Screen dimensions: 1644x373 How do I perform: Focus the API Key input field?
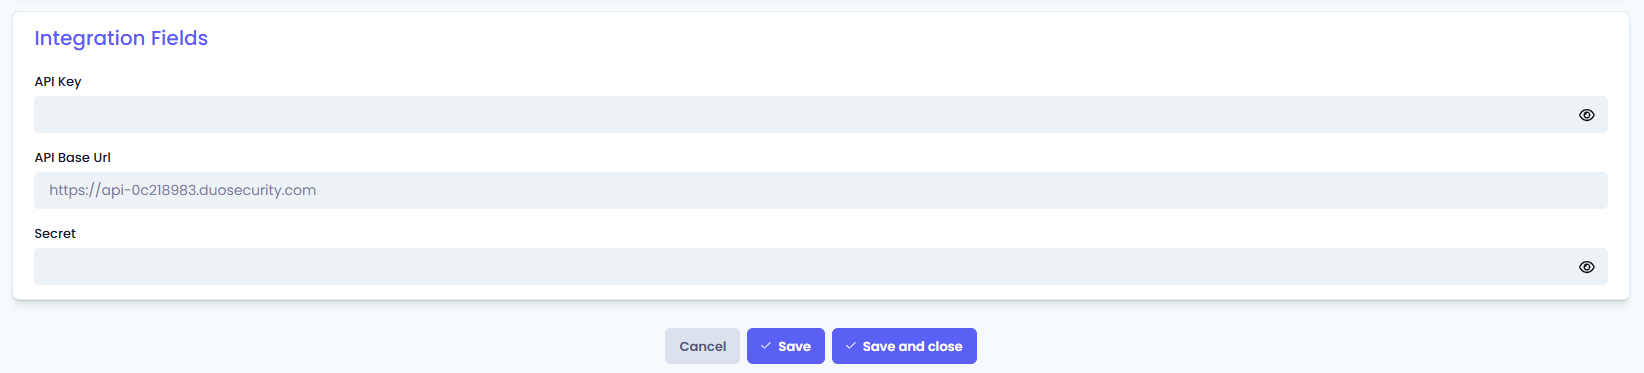point(821,115)
